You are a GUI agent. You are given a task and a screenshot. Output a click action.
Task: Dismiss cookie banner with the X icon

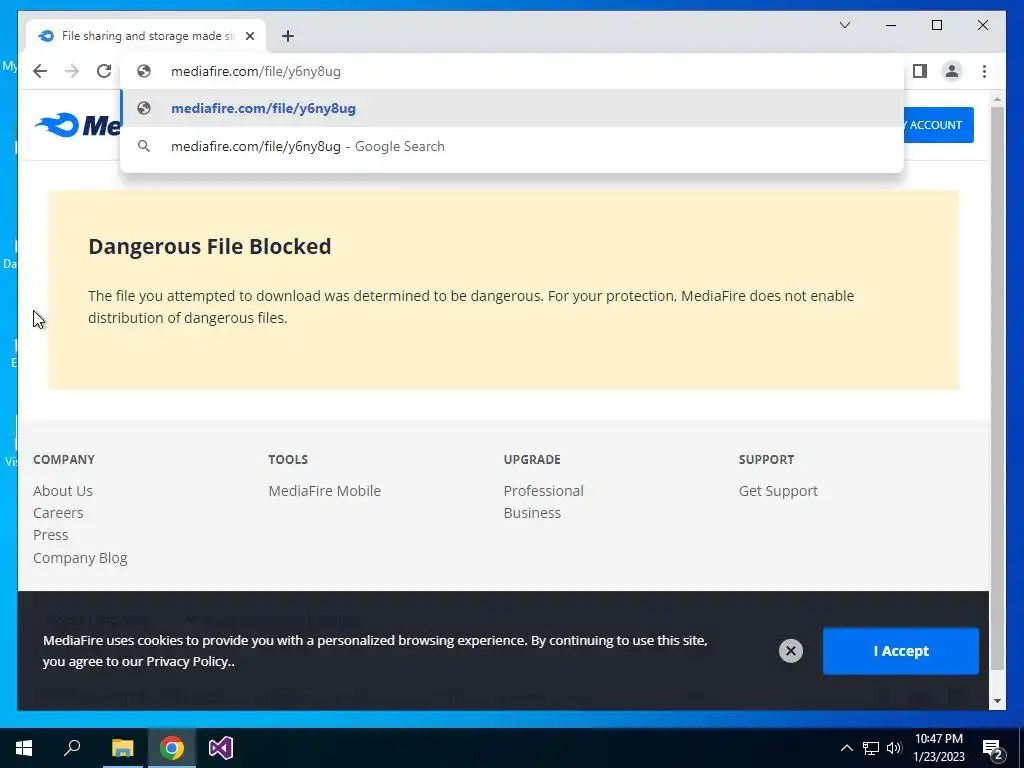pyautogui.click(x=790, y=650)
